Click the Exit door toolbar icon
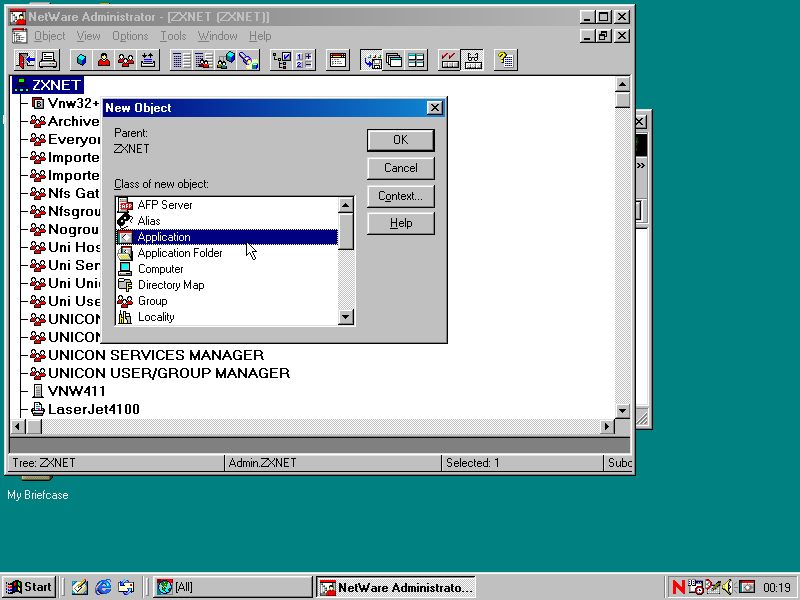 tap(25, 60)
